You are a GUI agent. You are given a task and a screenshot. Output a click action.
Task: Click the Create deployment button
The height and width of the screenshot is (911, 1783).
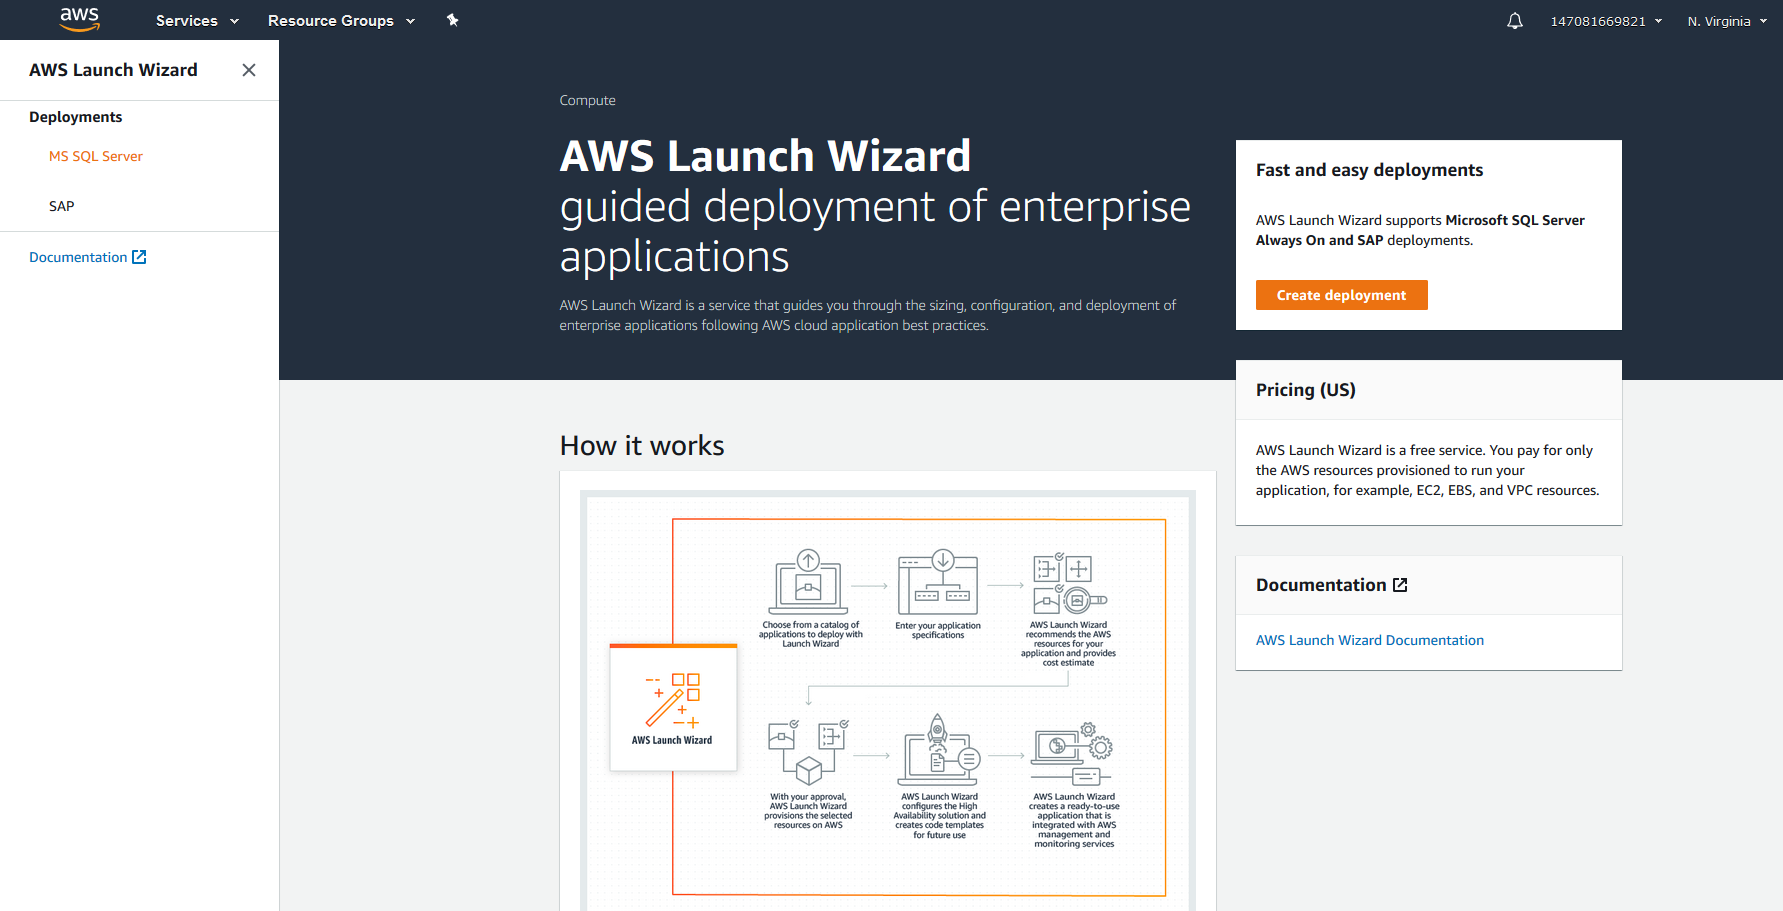(x=1341, y=295)
